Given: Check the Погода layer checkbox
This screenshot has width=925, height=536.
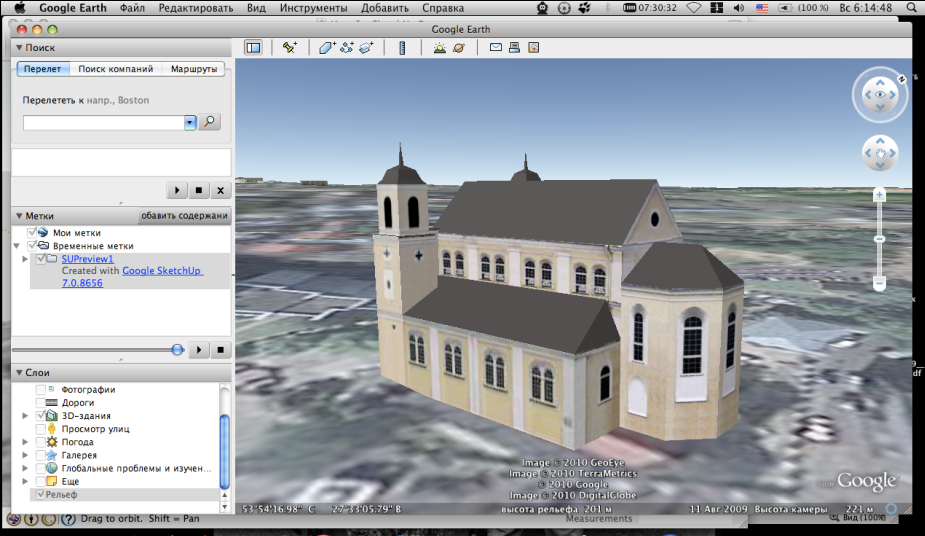Looking at the screenshot, I should point(41,441).
